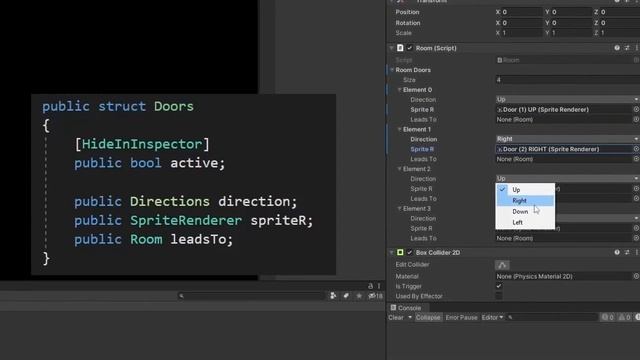Image resolution: width=640 pixels, height=360 pixels.
Task: Open object picker for Element 3 Sprite R
Action: click(636, 228)
